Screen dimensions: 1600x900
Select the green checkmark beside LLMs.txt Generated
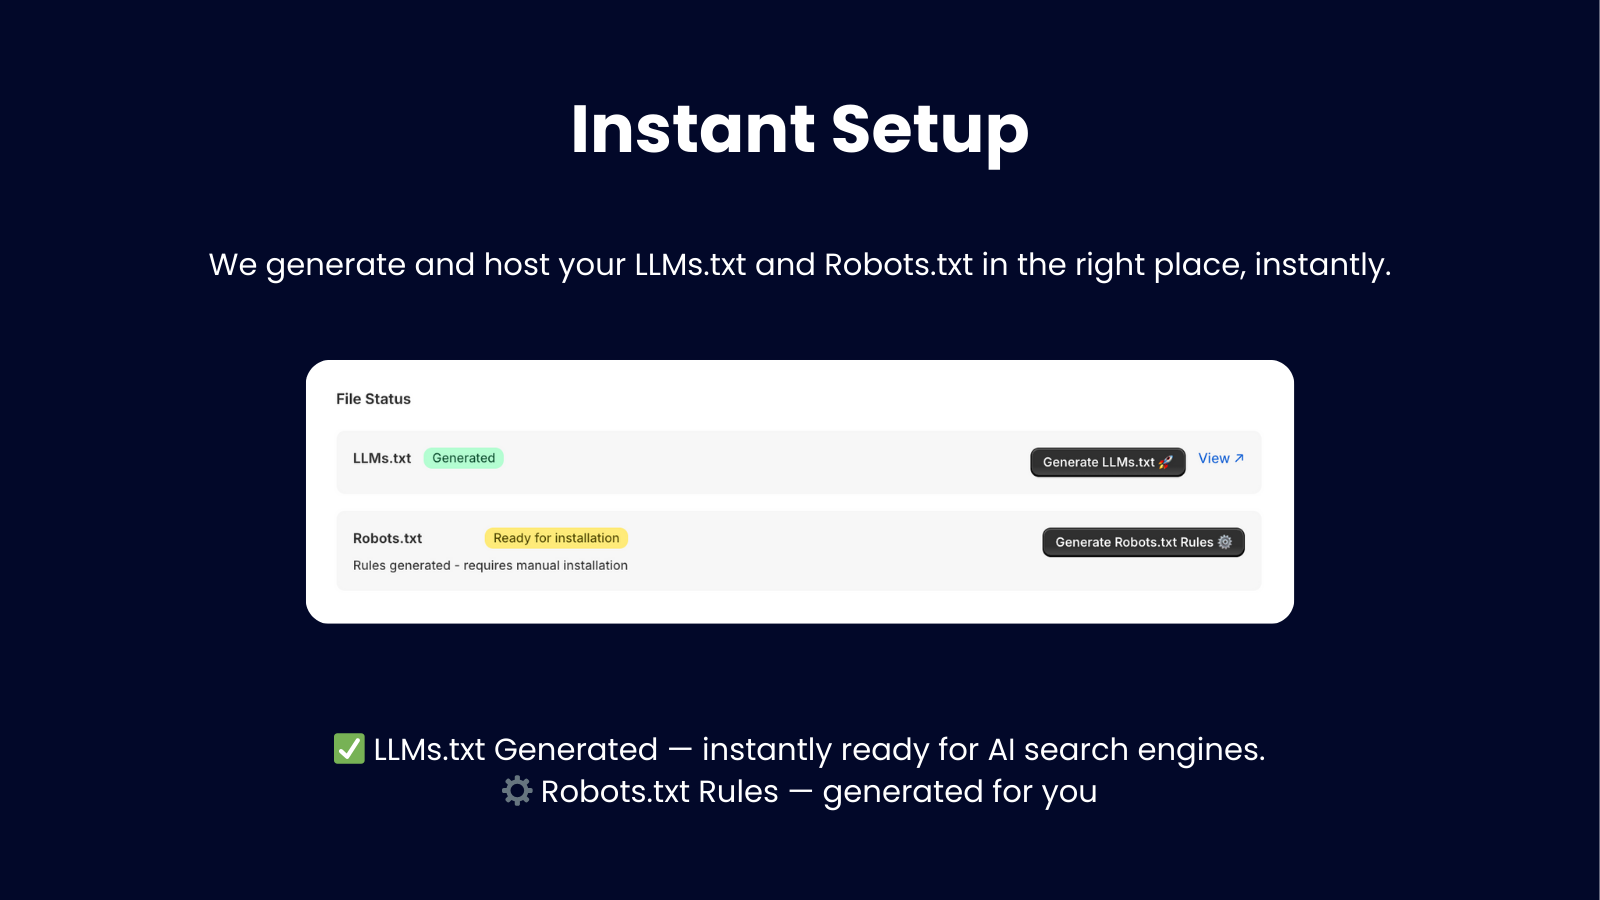[347, 749]
